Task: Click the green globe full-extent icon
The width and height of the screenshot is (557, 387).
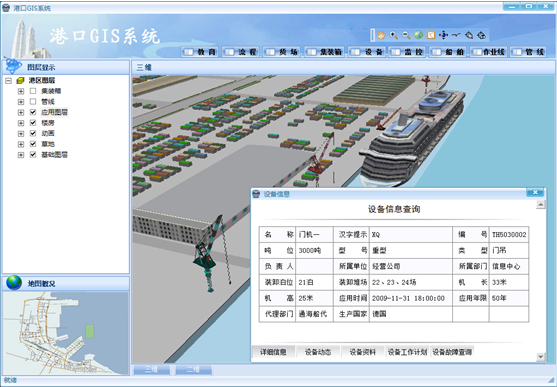Action: pyautogui.click(x=418, y=35)
